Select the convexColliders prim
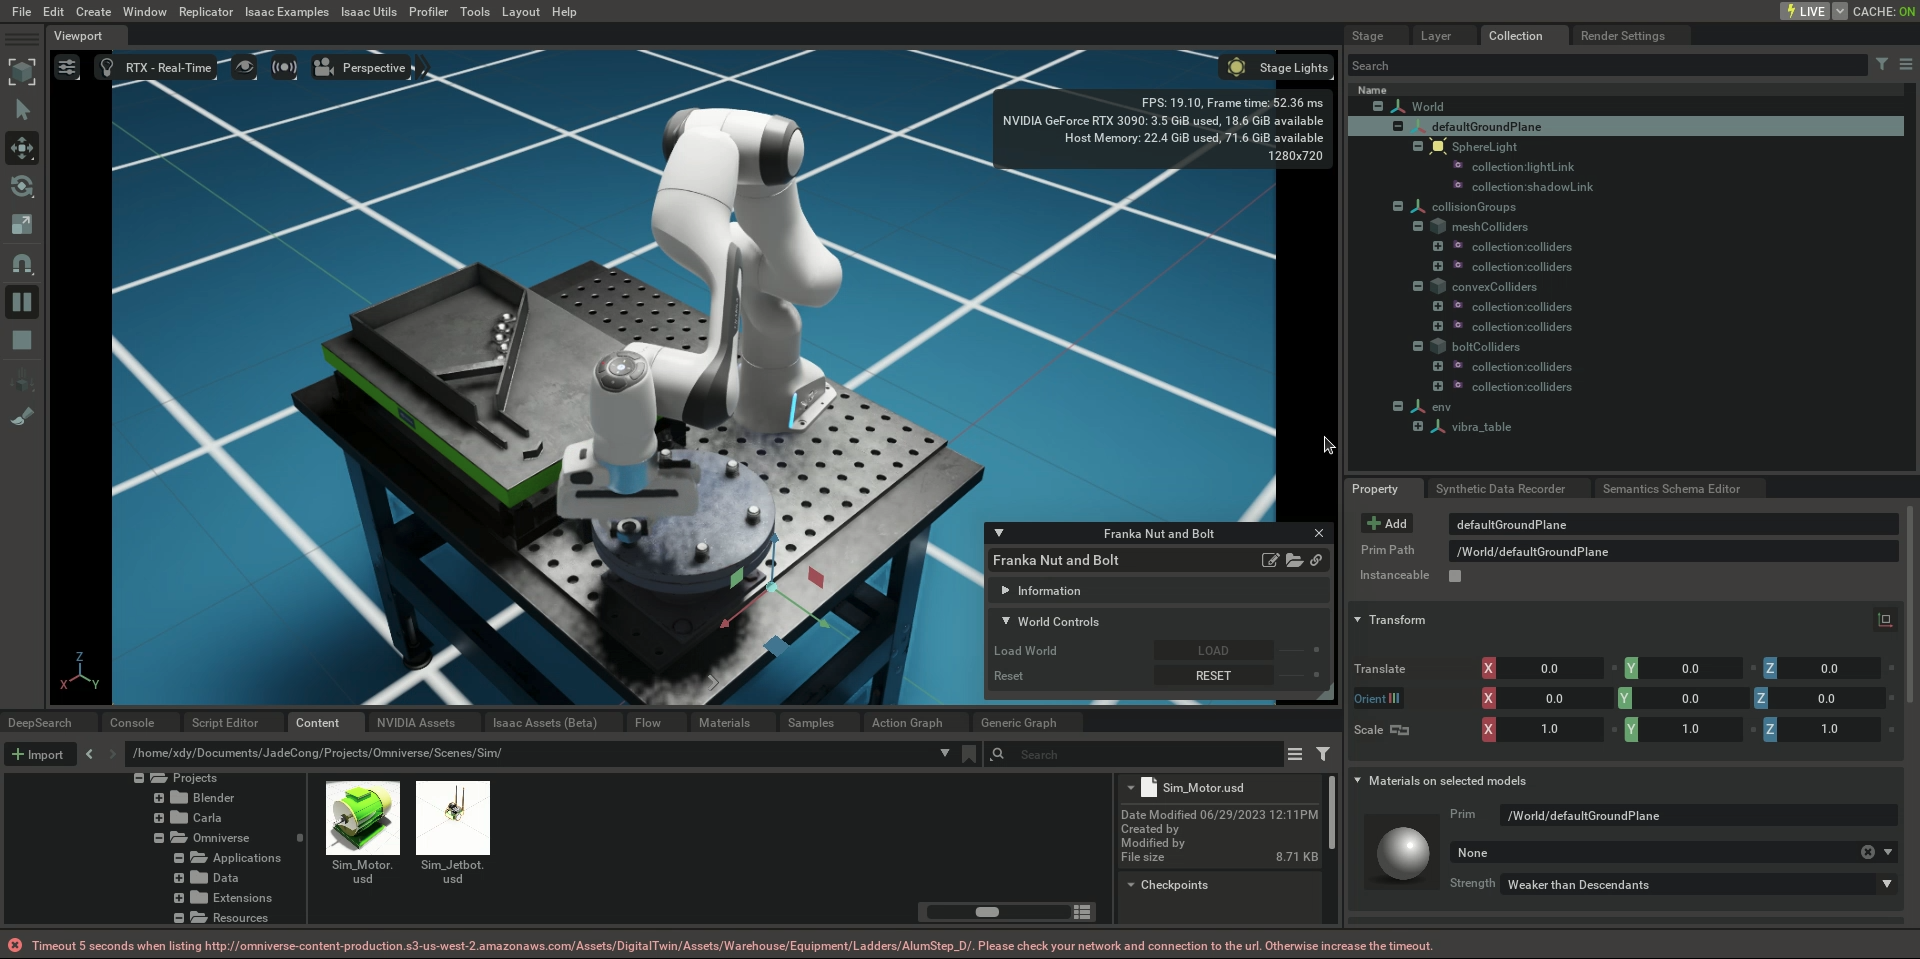Image resolution: width=1920 pixels, height=959 pixels. point(1494,287)
